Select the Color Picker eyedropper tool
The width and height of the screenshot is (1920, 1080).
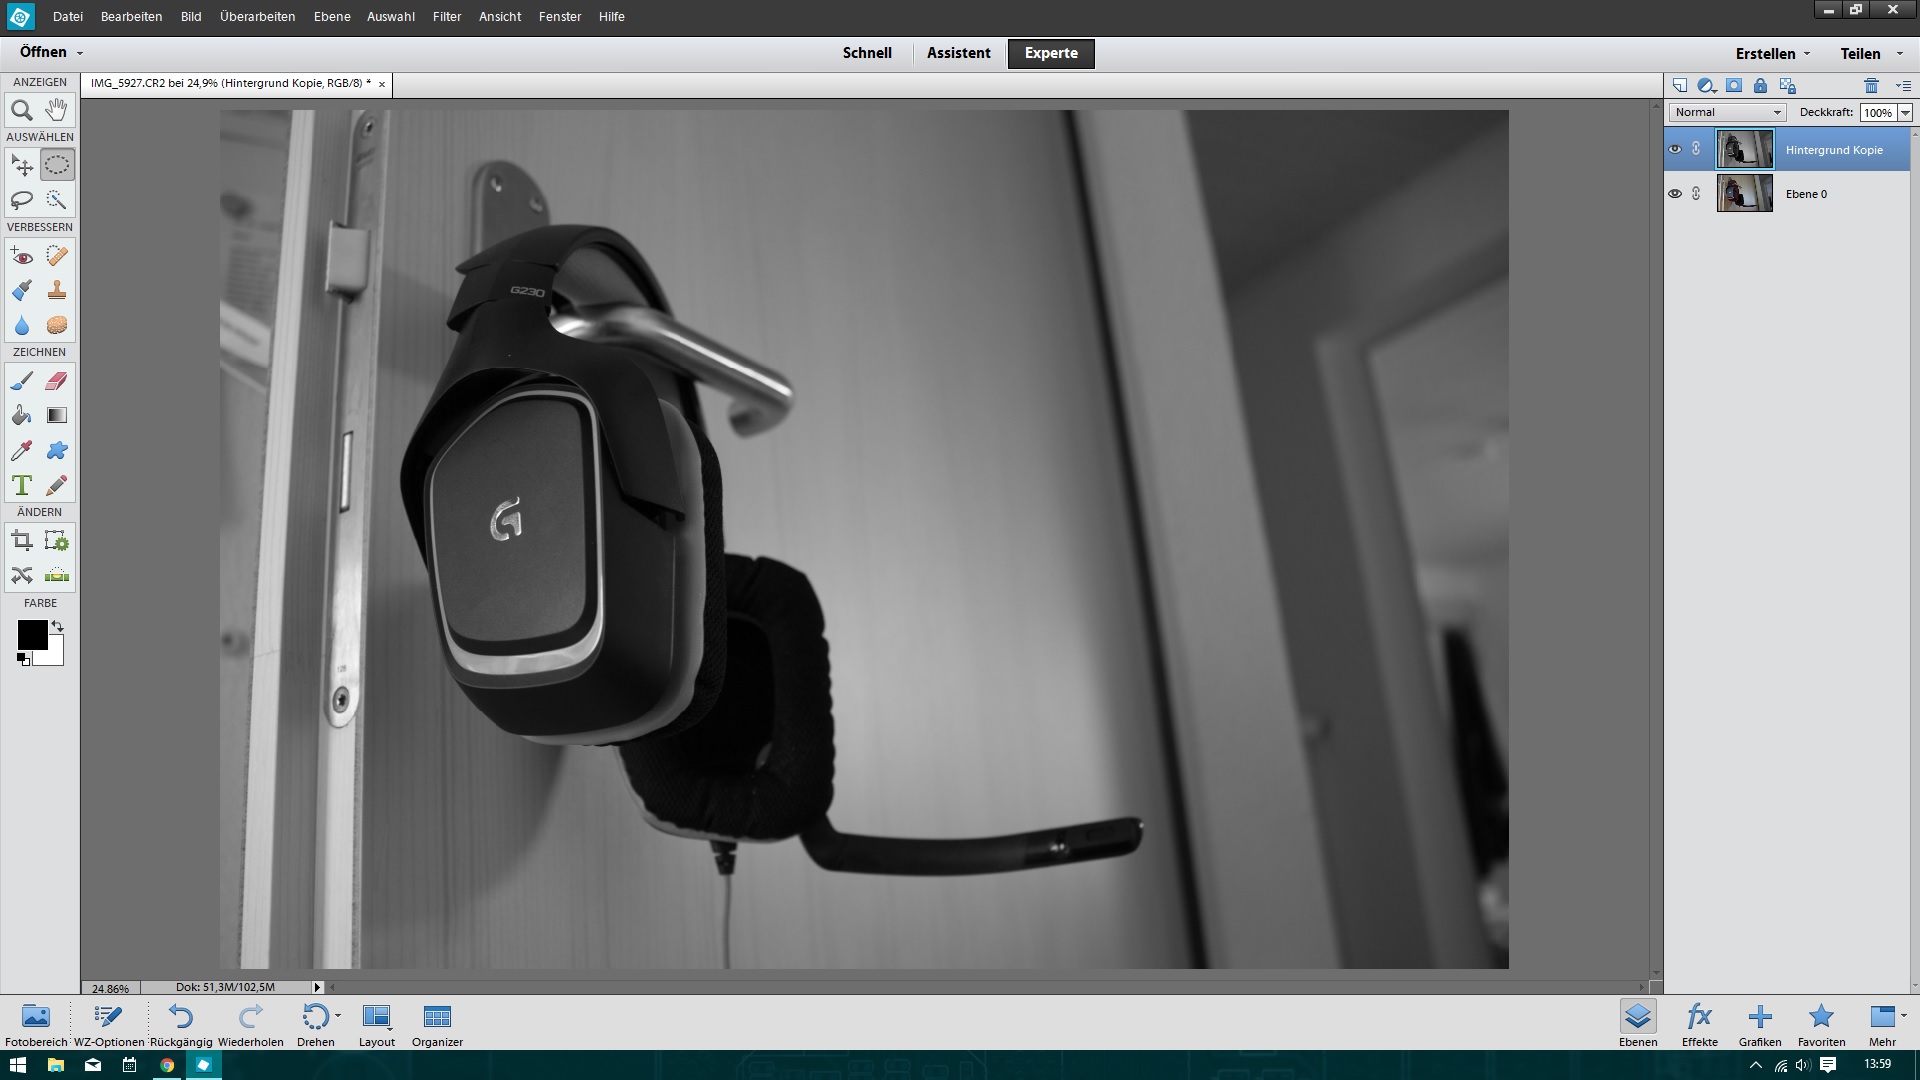pyautogui.click(x=22, y=450)
